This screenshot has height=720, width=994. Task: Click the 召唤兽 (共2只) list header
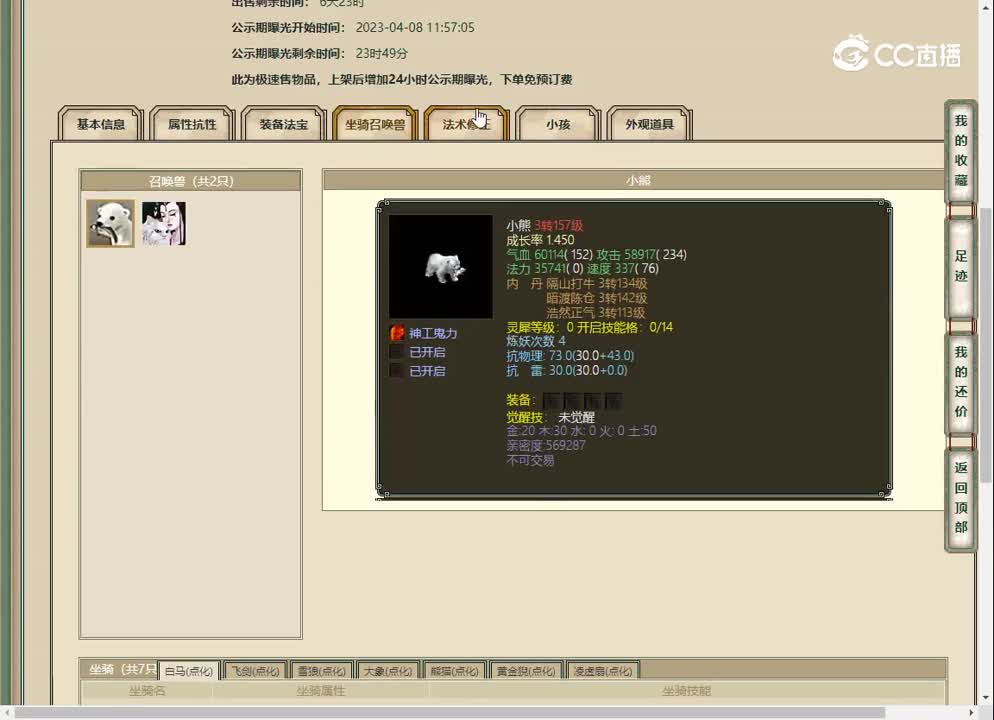pos(191,181)
